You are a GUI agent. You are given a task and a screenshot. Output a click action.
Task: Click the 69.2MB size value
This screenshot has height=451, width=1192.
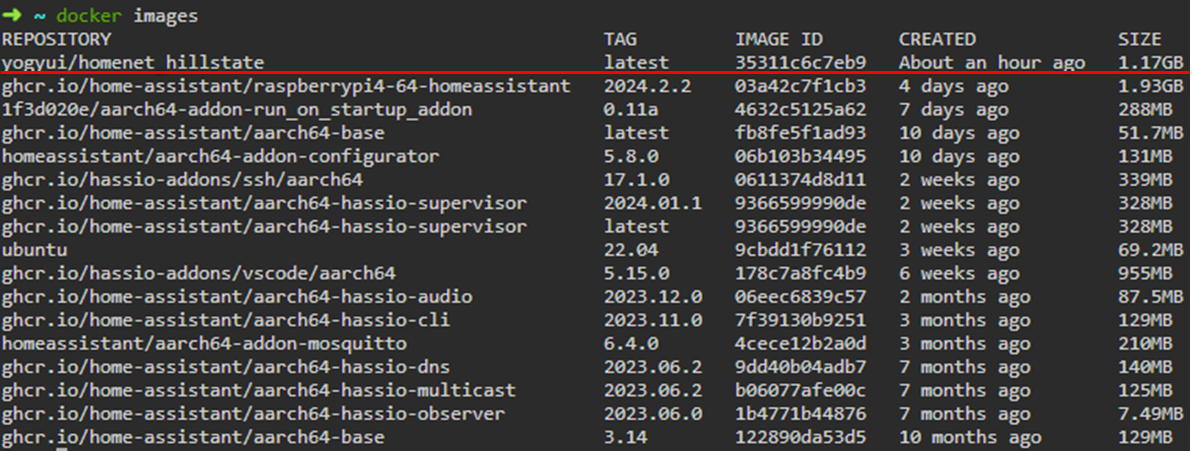[1150, 249]
